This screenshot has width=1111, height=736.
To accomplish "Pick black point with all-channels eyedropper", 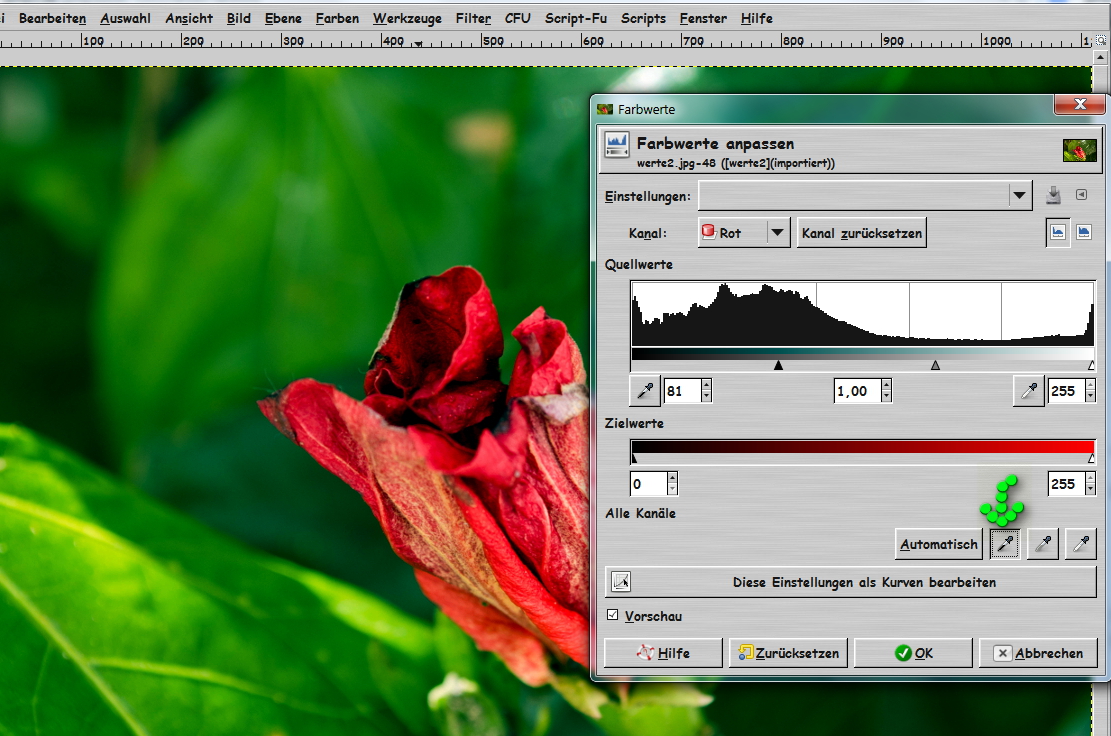I will coord(1003,544).
